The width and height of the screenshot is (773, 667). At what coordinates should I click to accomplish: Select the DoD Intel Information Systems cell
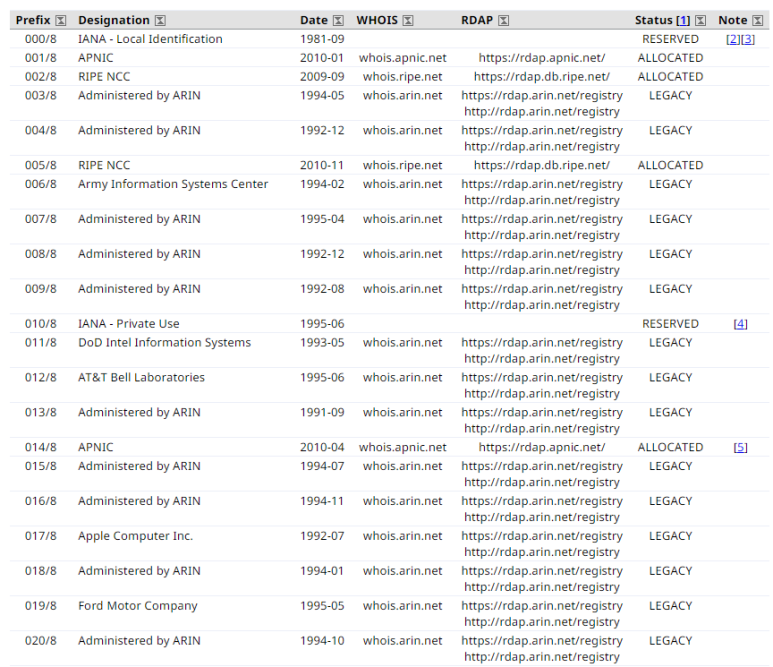[164, 343]
